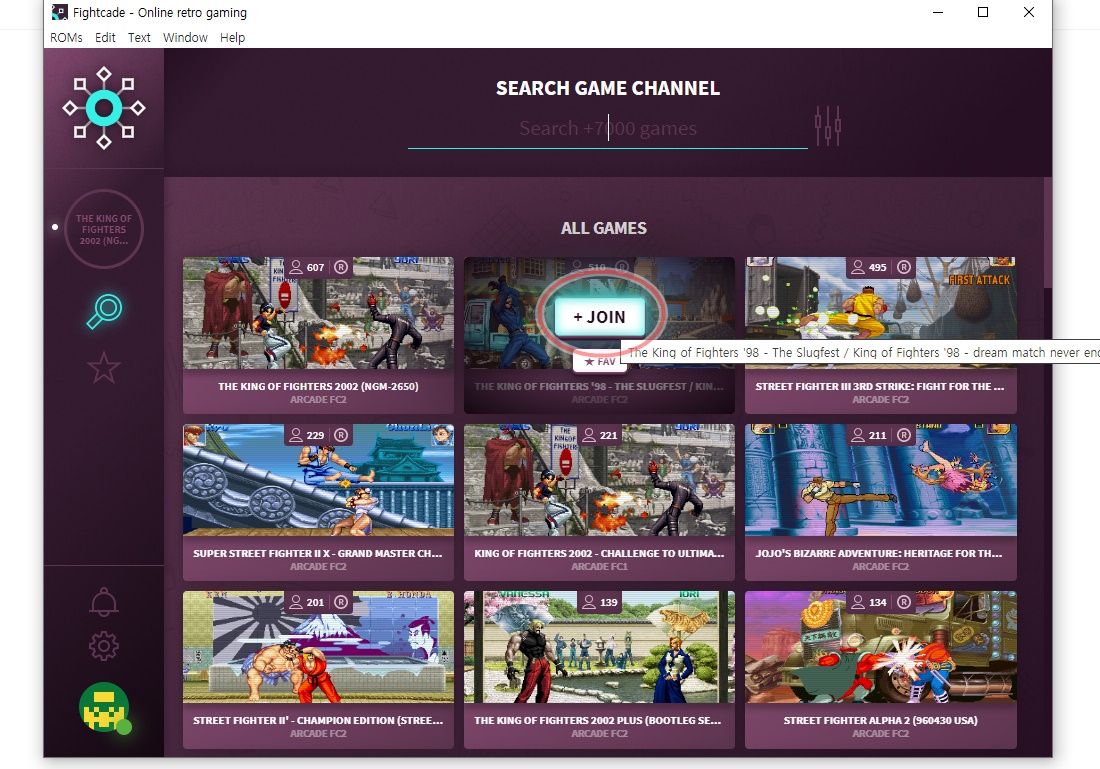This screenshot has height=769, width=1100.
Task: Click the ranked R icon beside 607
Action: pyautogui.click(x=341, y=267)
